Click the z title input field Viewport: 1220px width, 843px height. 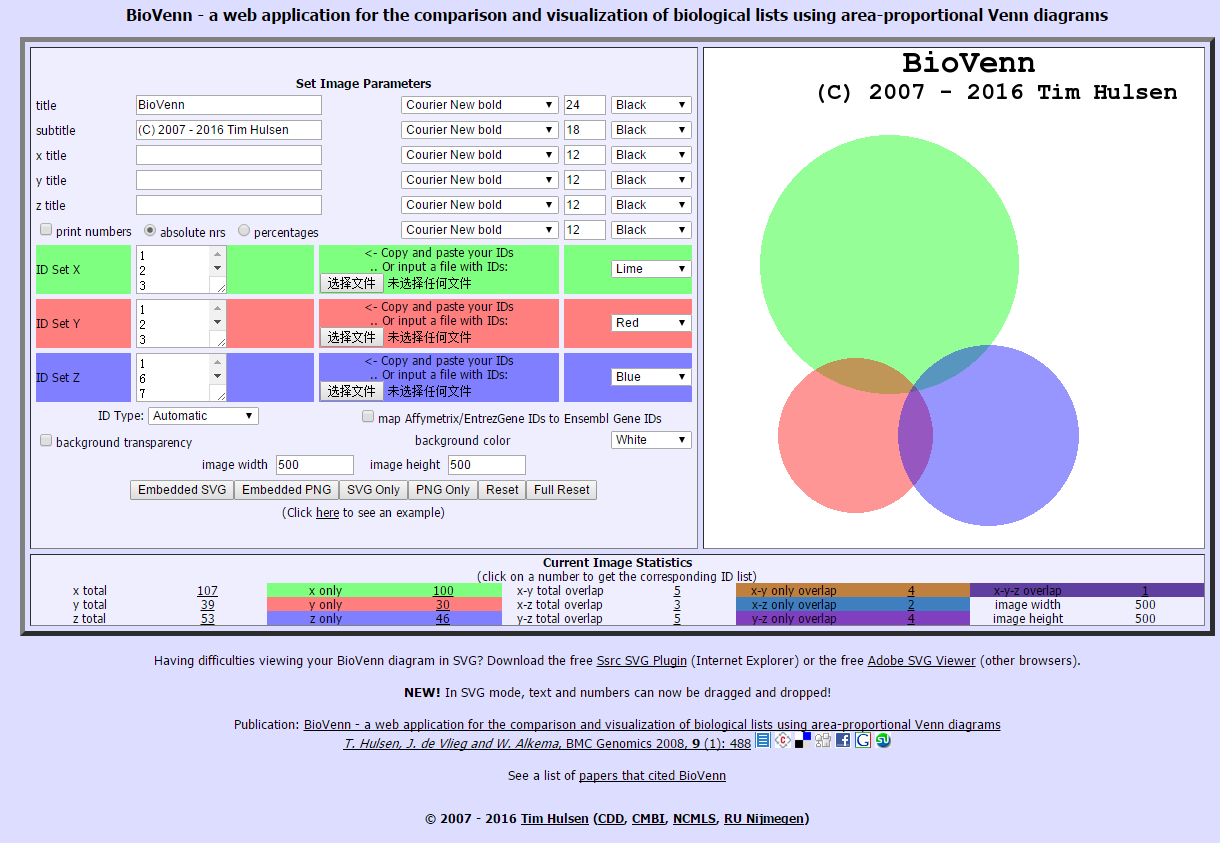[x=229, y=205]
